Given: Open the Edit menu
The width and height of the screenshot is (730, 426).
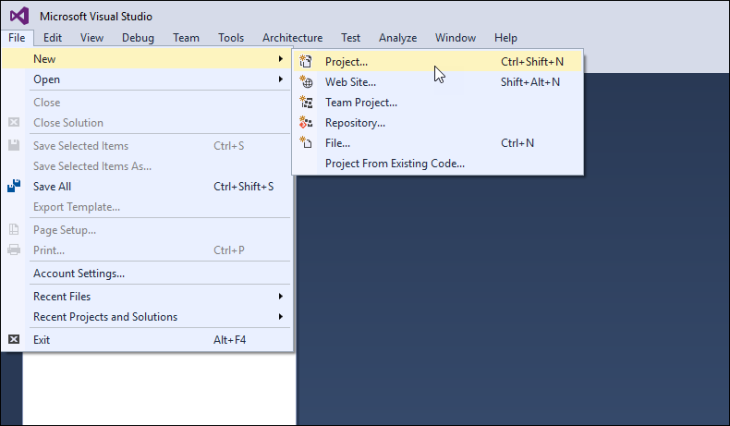Looking at the screenshot, I should 52,38.
